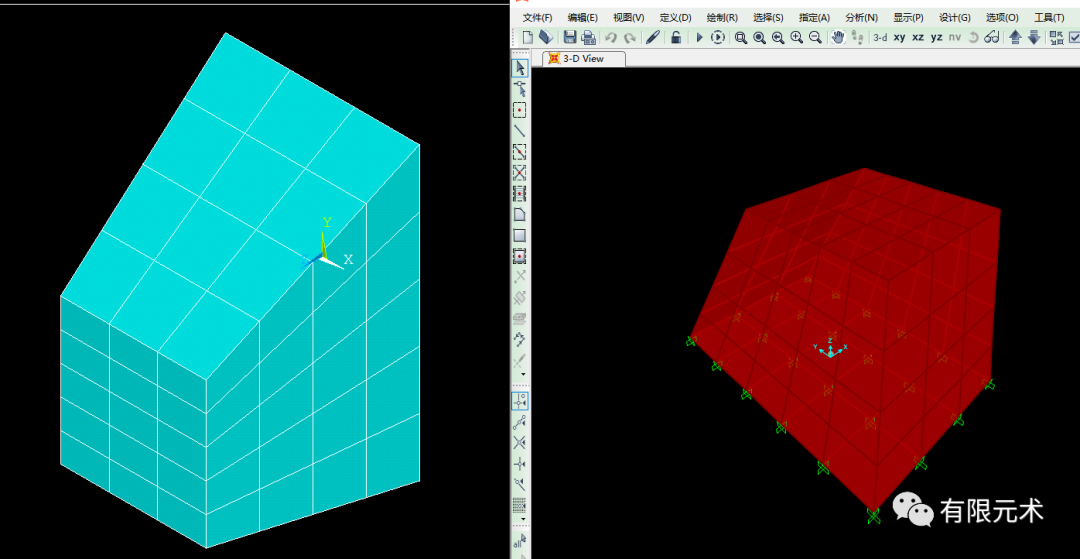Select the Draw Rectangular Area tool
The height and width of the screenshot is (559, 1080).
click(x=520, y=235)
